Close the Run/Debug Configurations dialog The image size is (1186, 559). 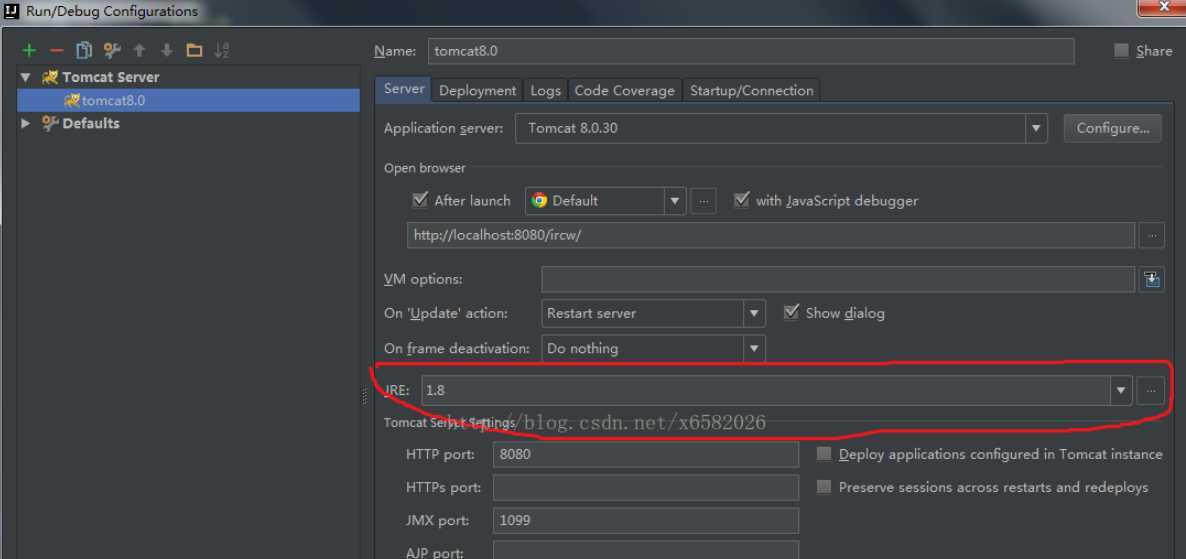(1163, 8)
